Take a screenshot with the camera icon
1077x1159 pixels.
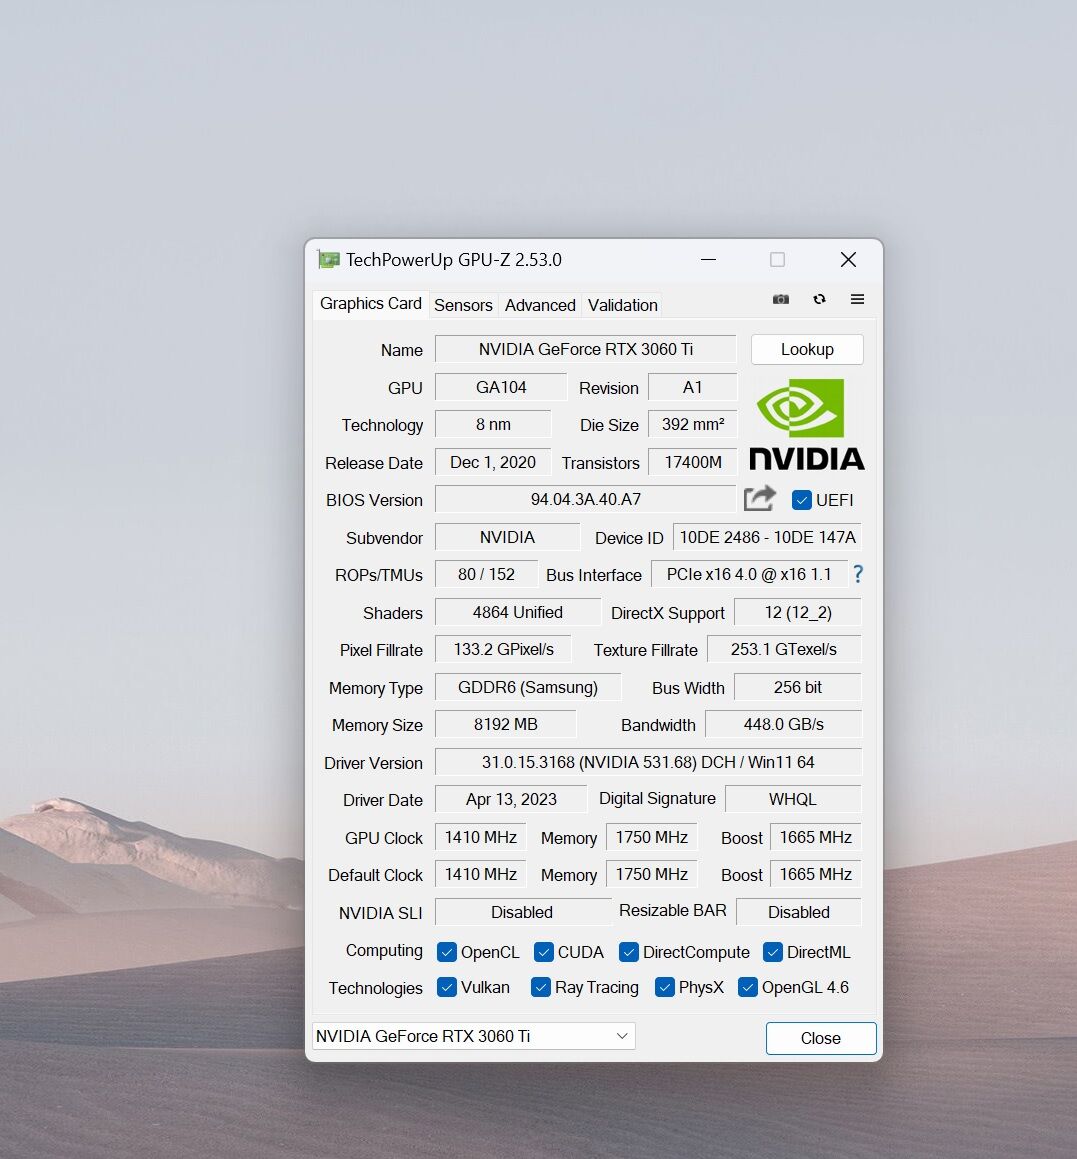click(x=781, y=299)
